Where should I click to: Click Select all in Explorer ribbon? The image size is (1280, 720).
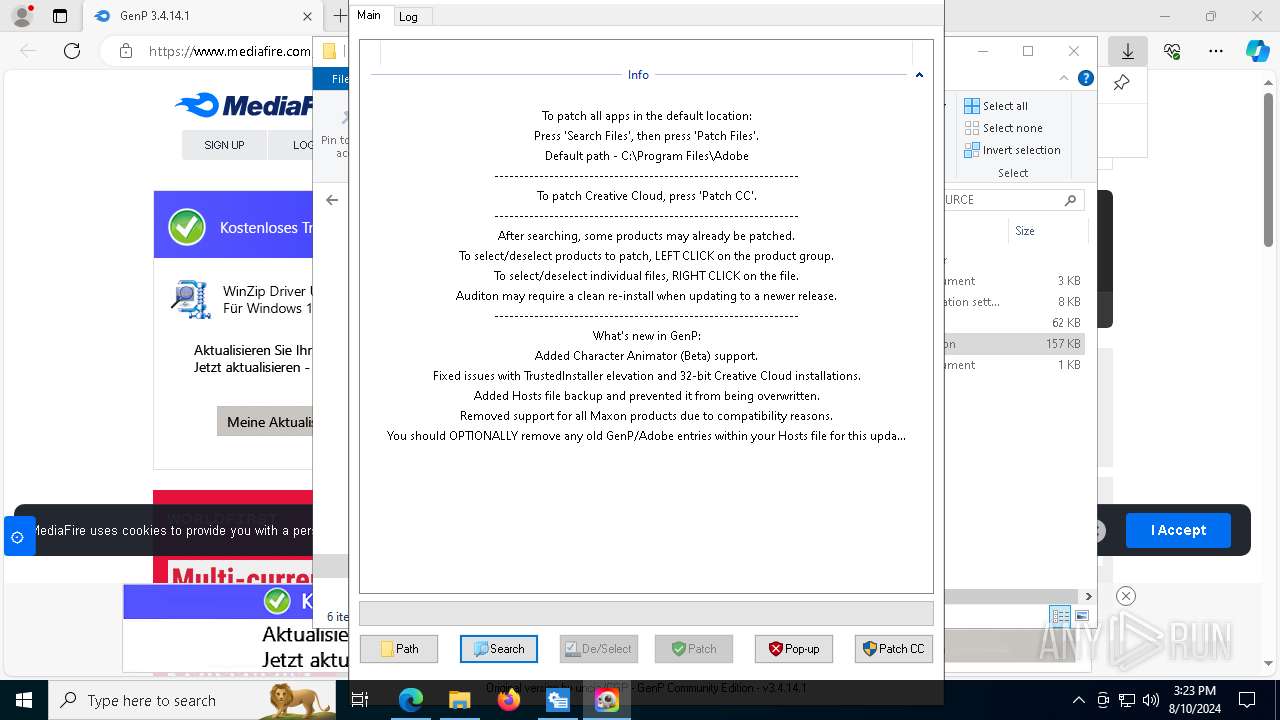pyautogui.click(x=996, y=106)
